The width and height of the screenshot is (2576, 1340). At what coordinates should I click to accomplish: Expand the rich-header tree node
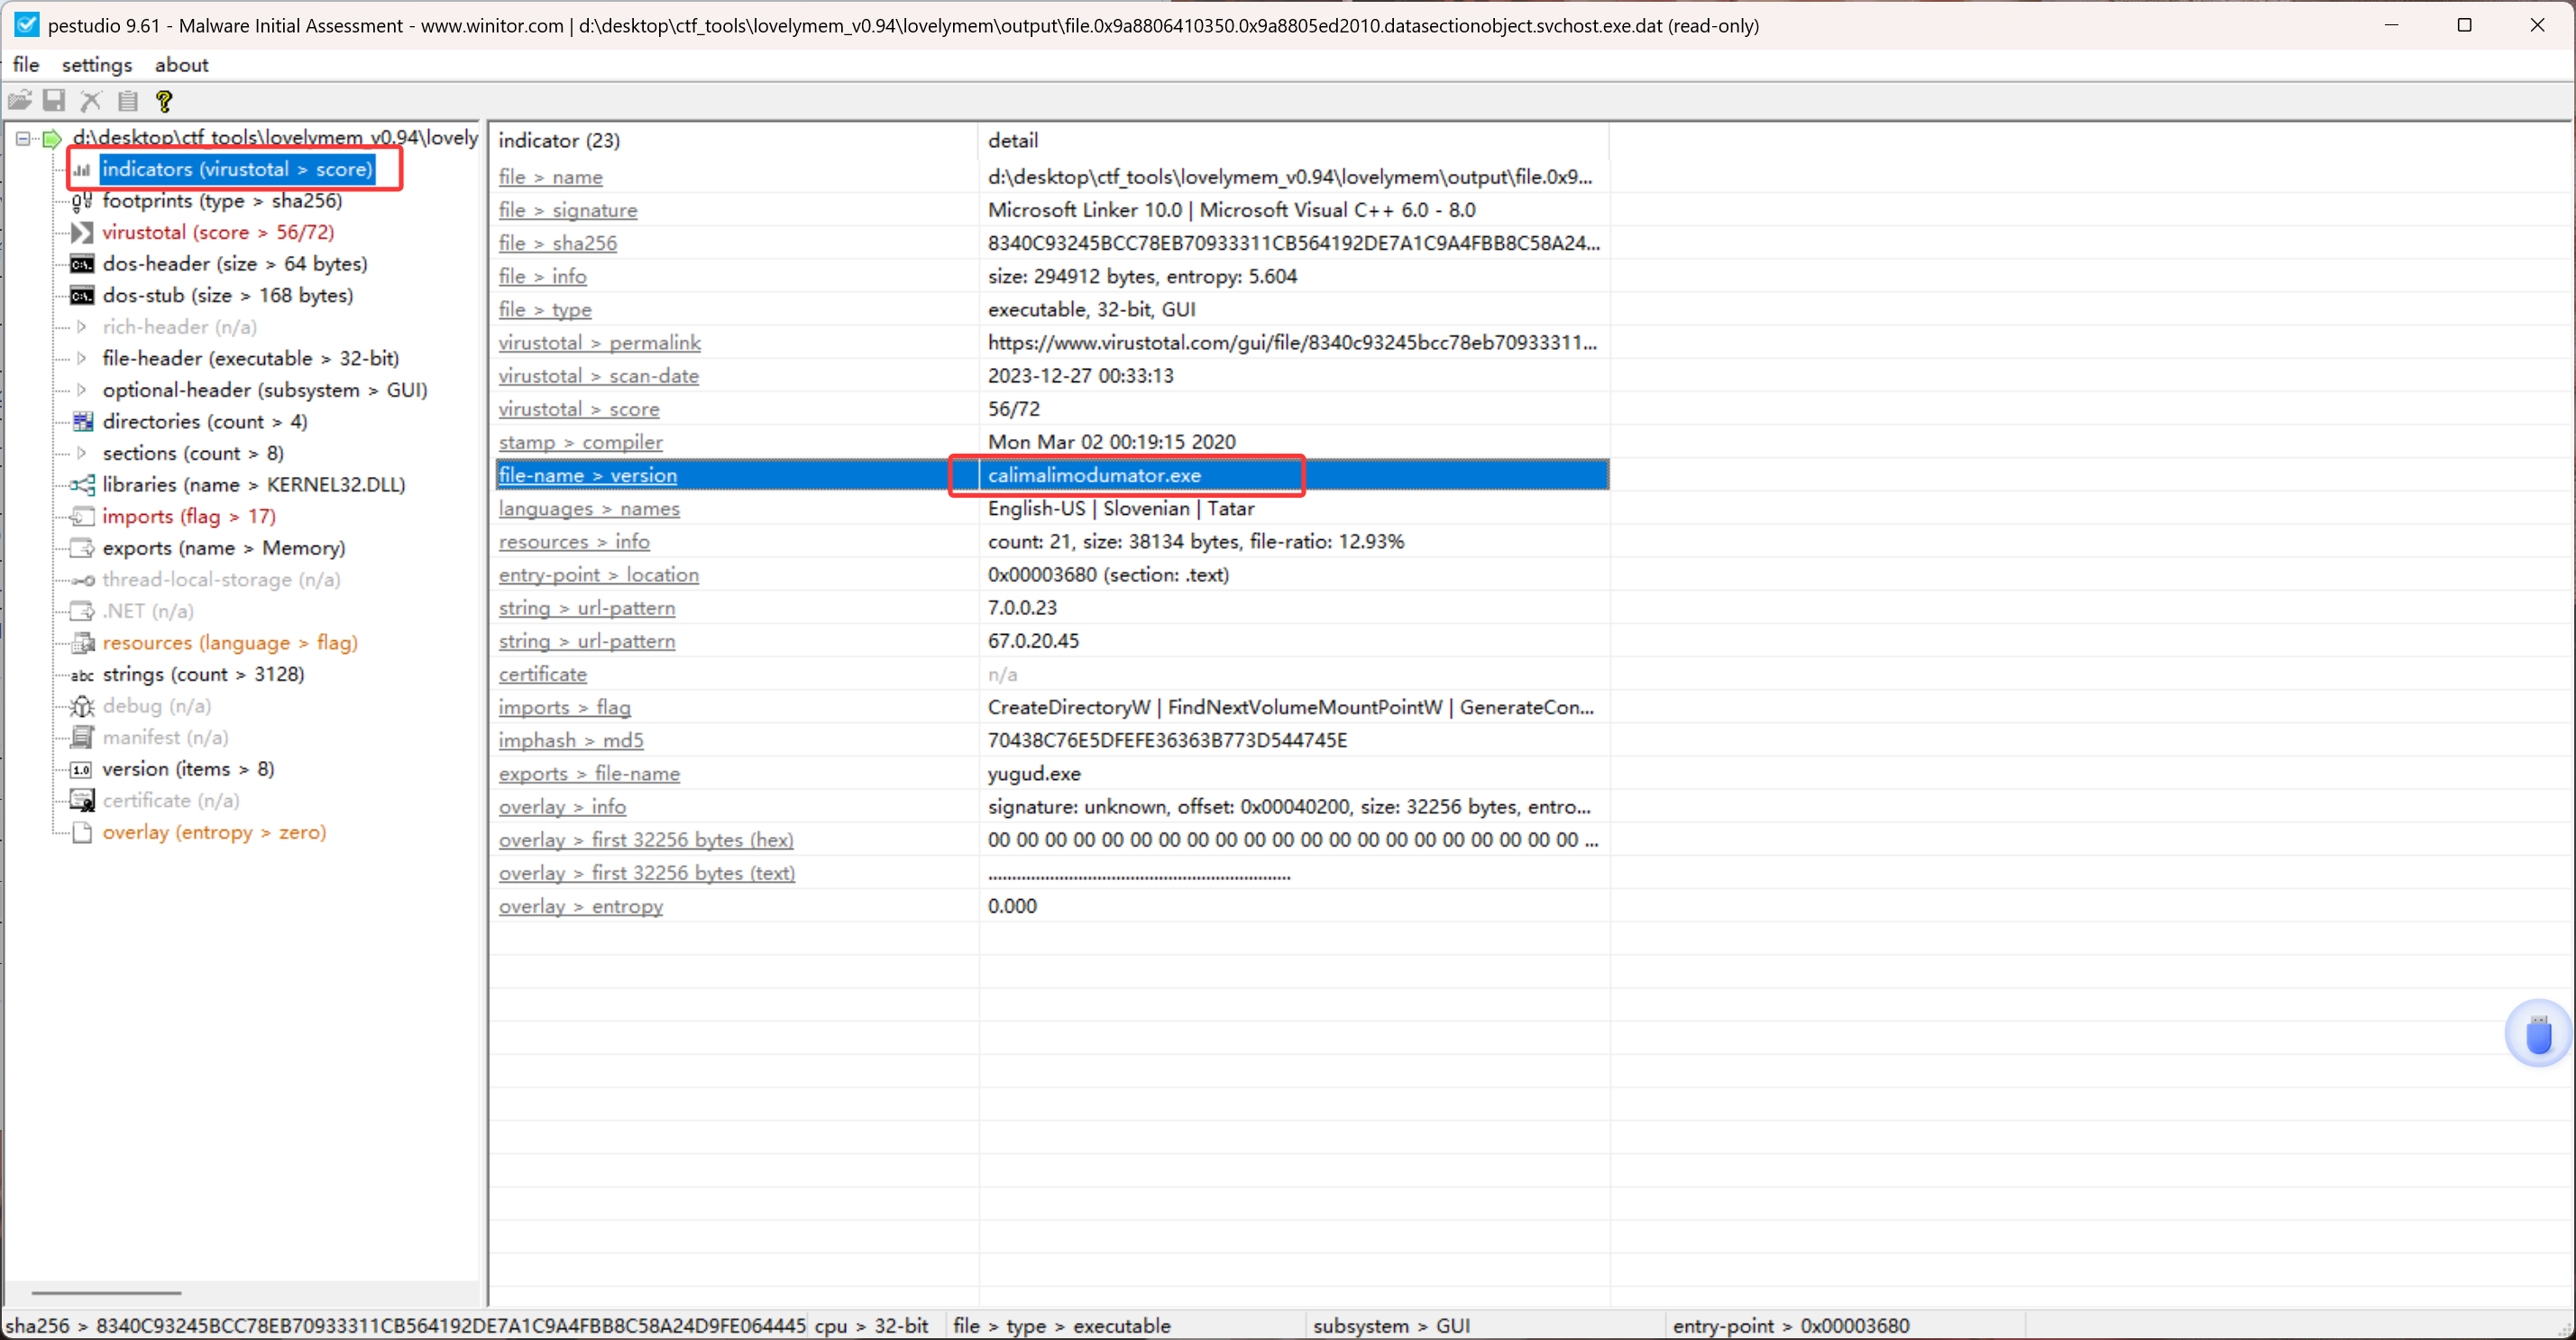82,327
